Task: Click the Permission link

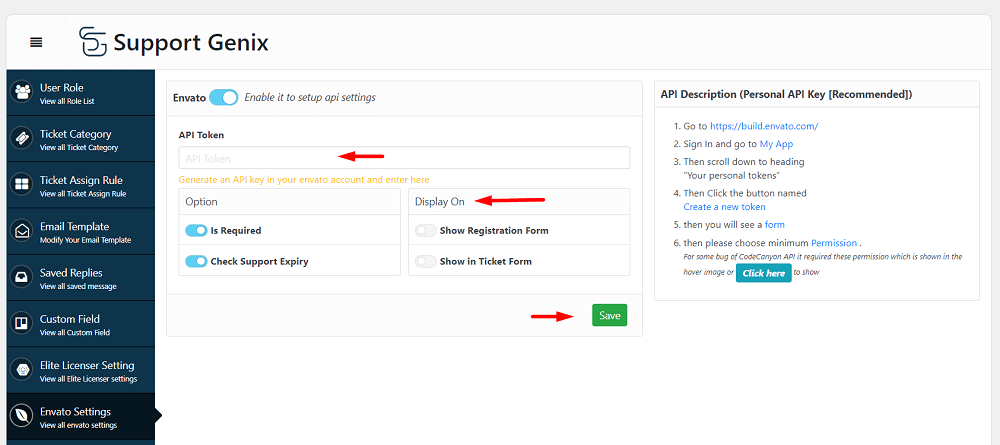Action: 834,243
